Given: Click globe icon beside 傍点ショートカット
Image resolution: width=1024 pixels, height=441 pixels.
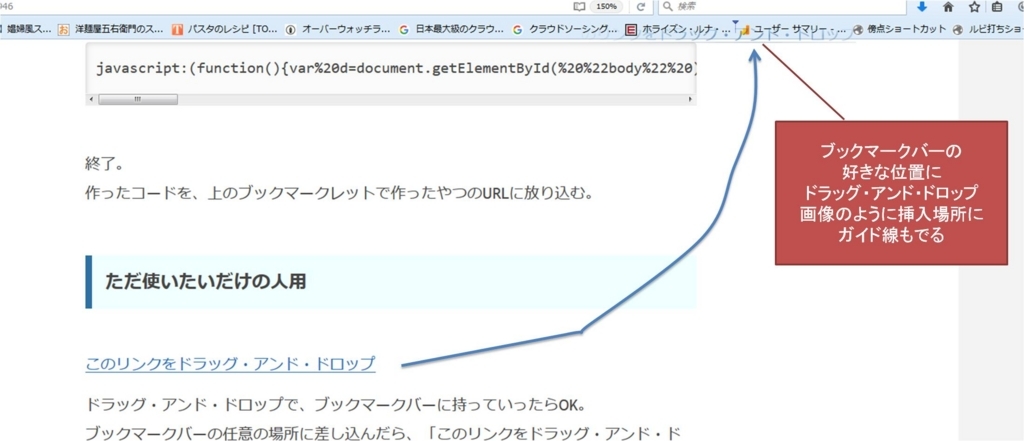Looking at the screenshot, I should click(x=858, y=29).
